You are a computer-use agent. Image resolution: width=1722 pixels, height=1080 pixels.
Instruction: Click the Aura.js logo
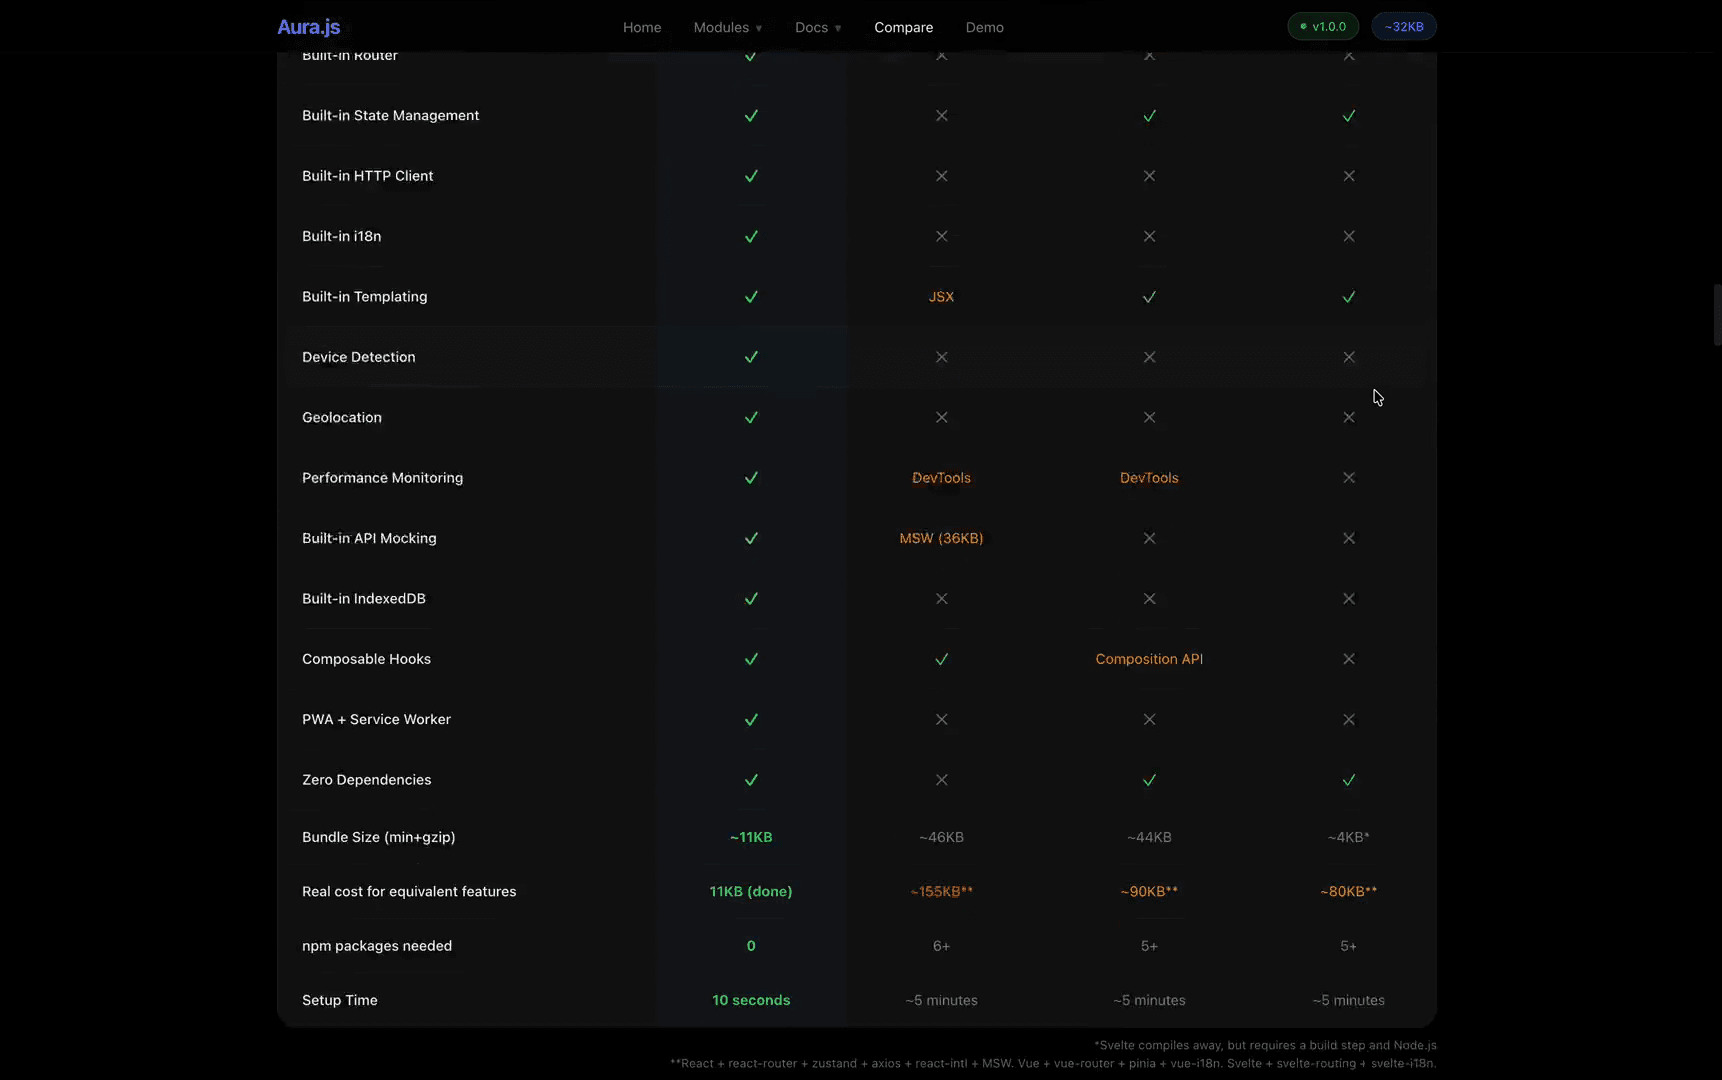coord(308,27)
